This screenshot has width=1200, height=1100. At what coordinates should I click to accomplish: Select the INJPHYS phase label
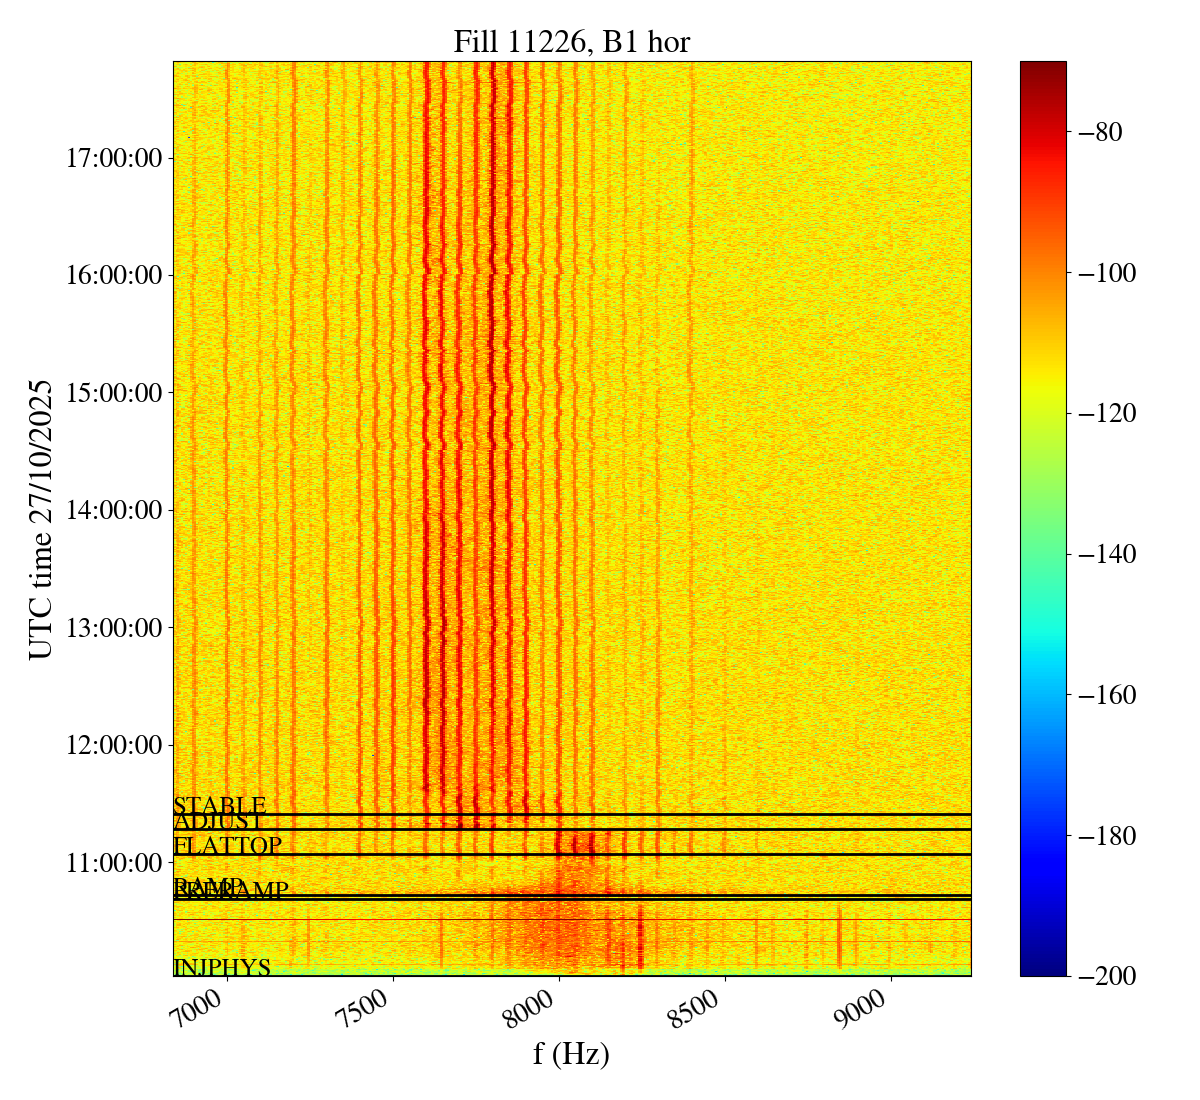point(222,968)
